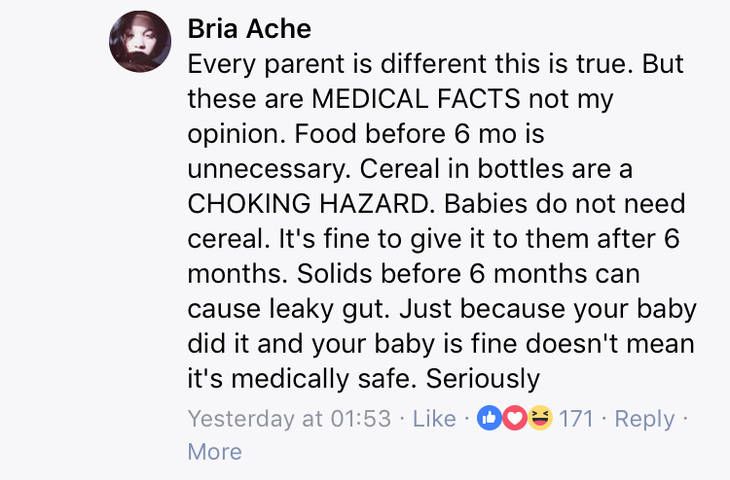Click the laughing face reaction icon
Image resolution: width=730 pixels, height=480 pixels.
tap(538, 418)
